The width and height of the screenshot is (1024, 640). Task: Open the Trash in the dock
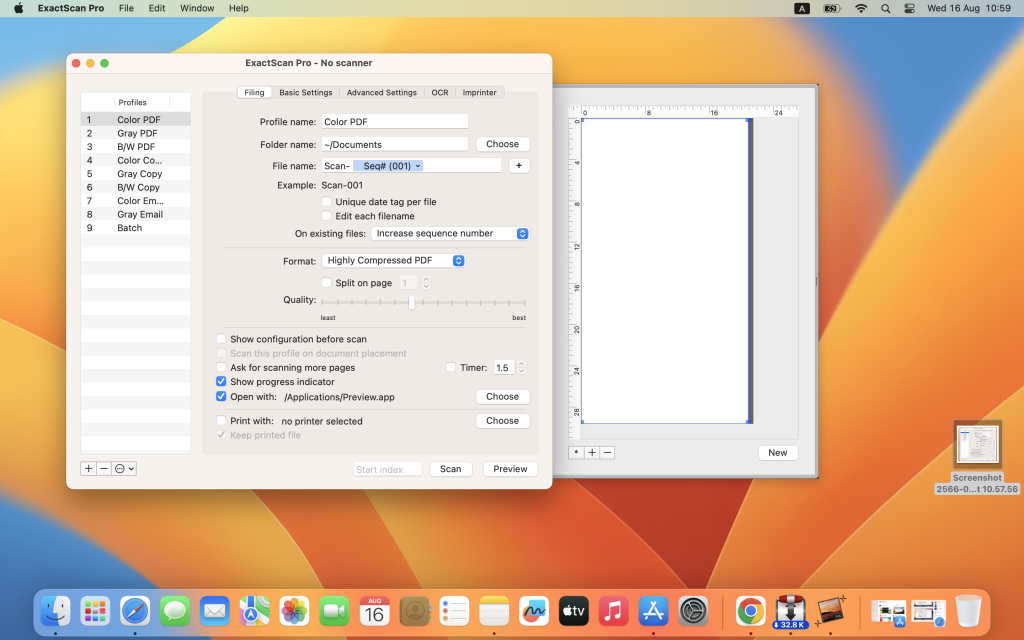pyautogui.click(x=968, y=611)
